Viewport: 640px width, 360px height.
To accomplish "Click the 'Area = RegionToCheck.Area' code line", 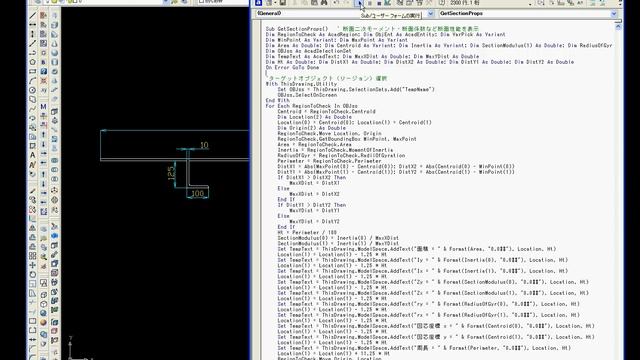I will coord(314,144).
